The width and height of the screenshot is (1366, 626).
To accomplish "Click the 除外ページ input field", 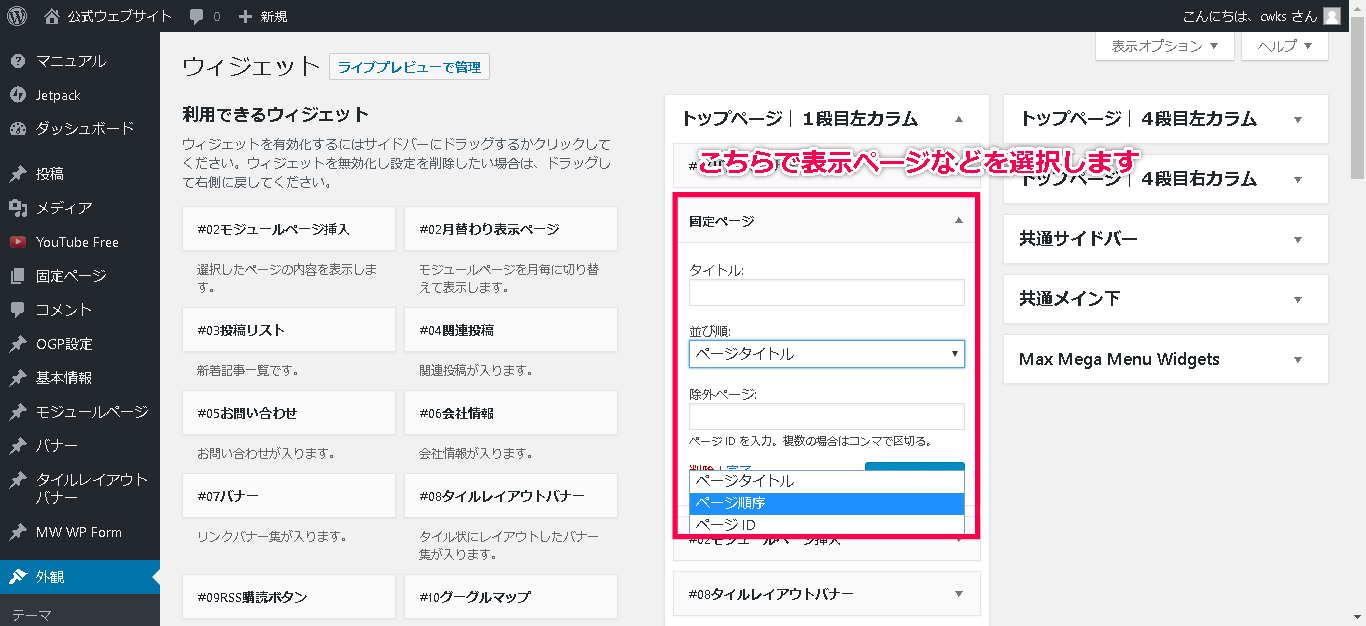I will (826, 417).
